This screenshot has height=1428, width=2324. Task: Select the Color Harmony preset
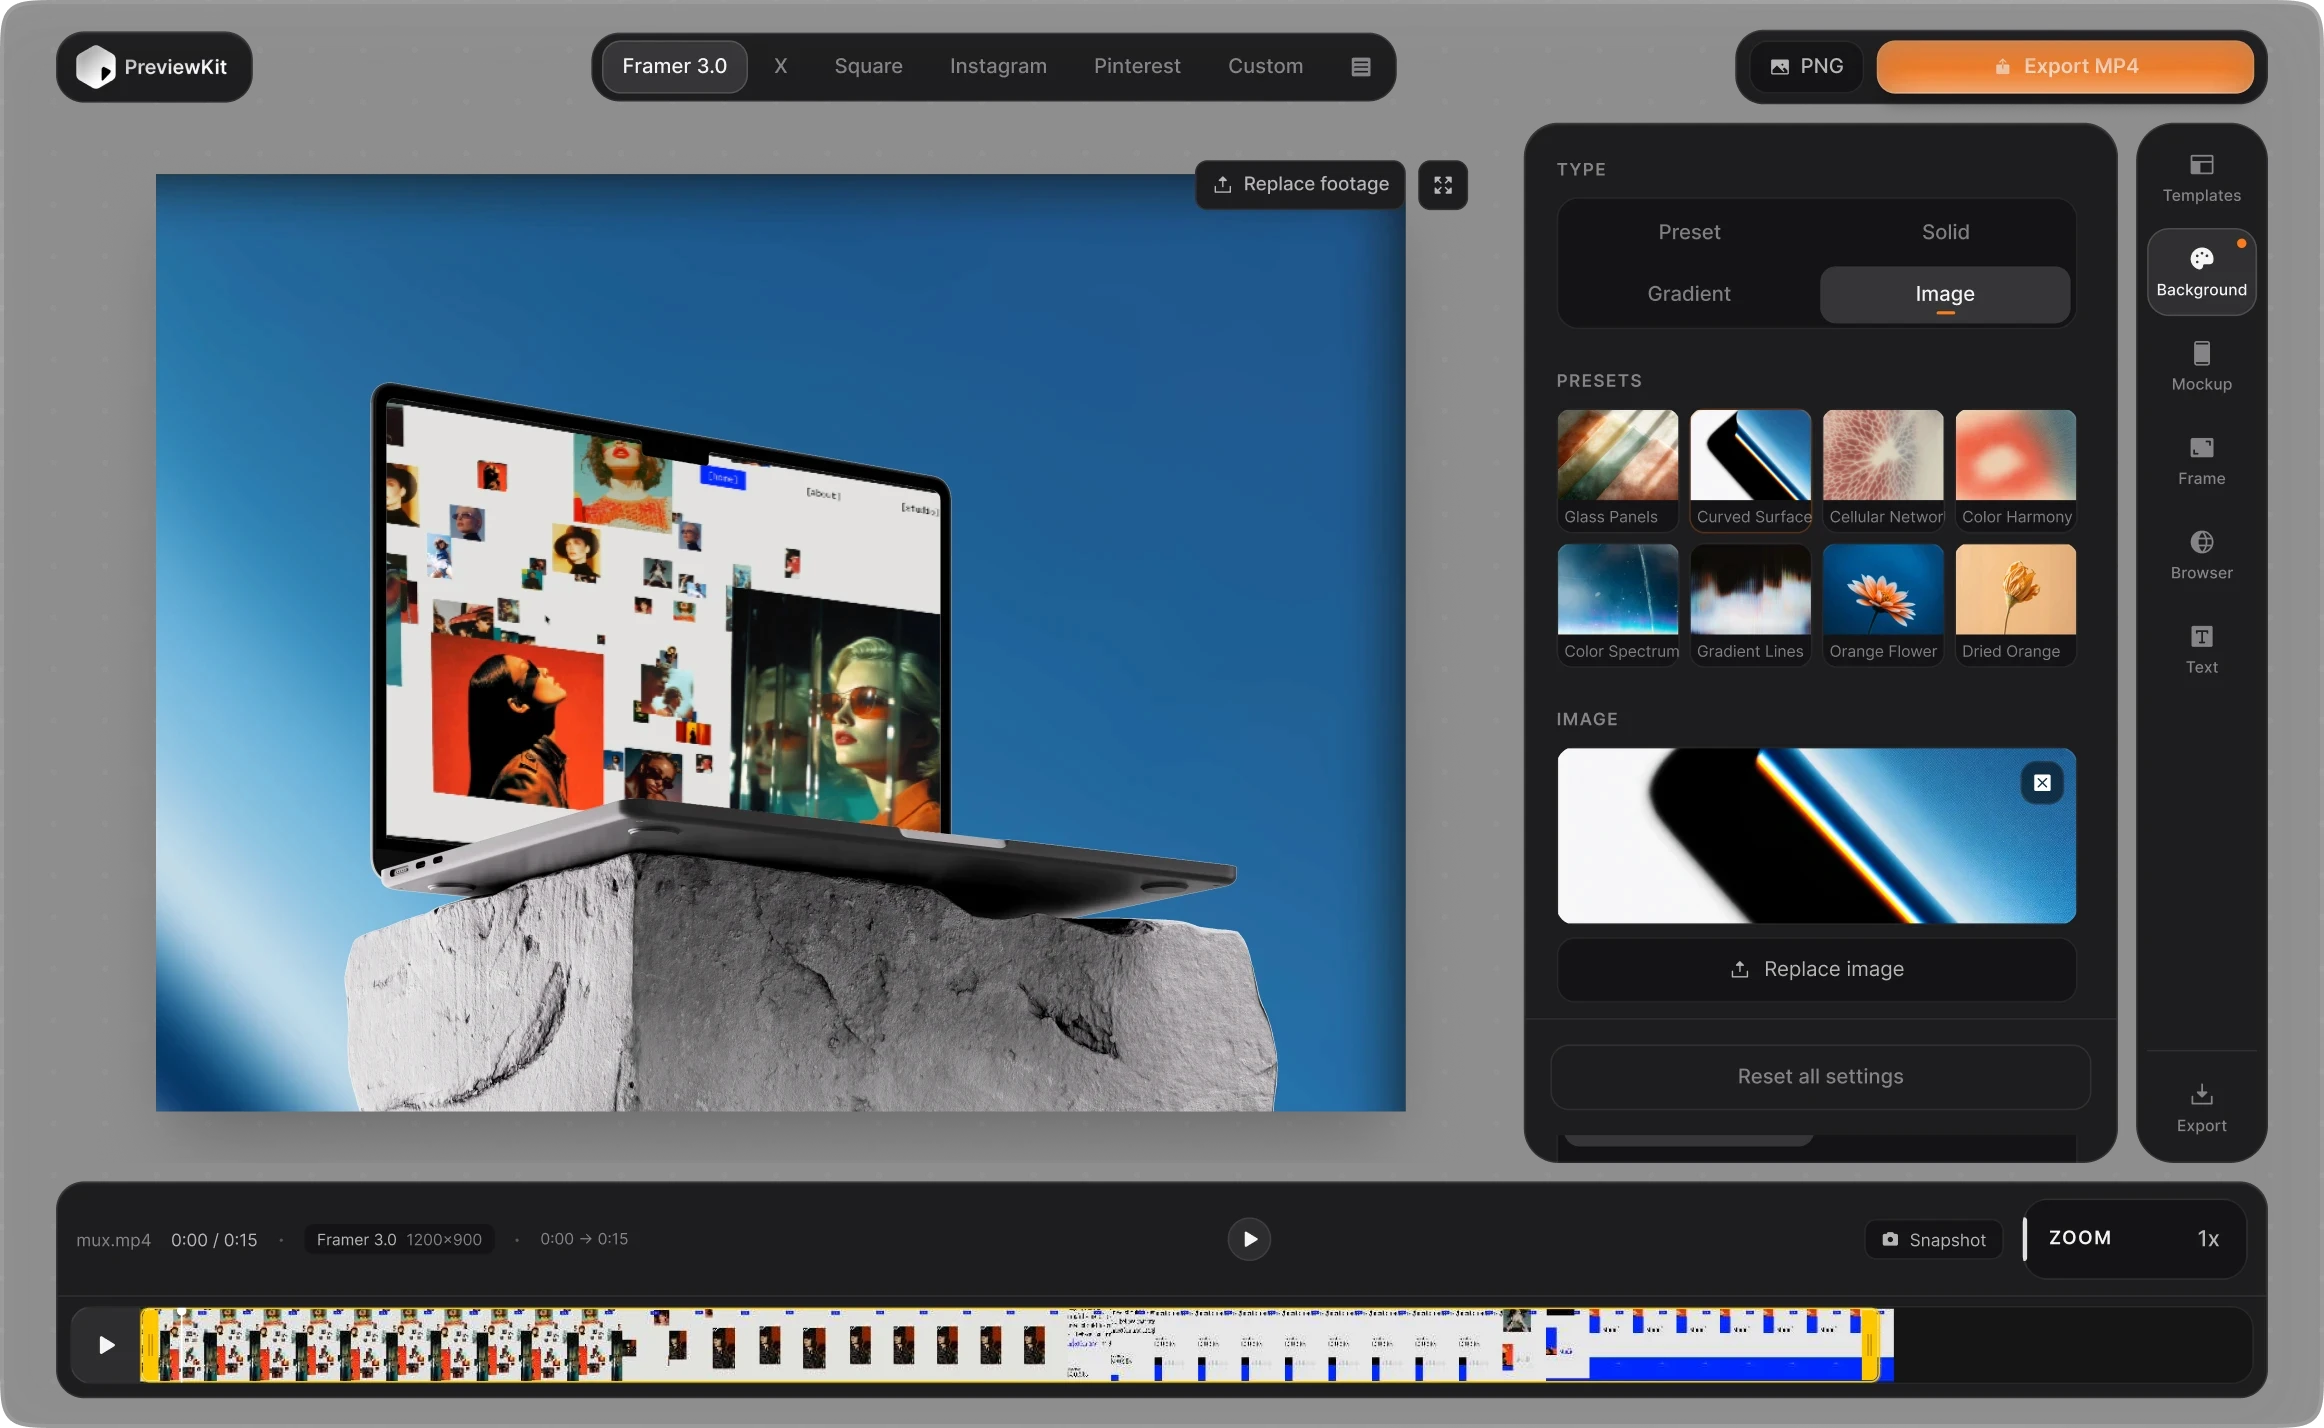(2015, 469)
